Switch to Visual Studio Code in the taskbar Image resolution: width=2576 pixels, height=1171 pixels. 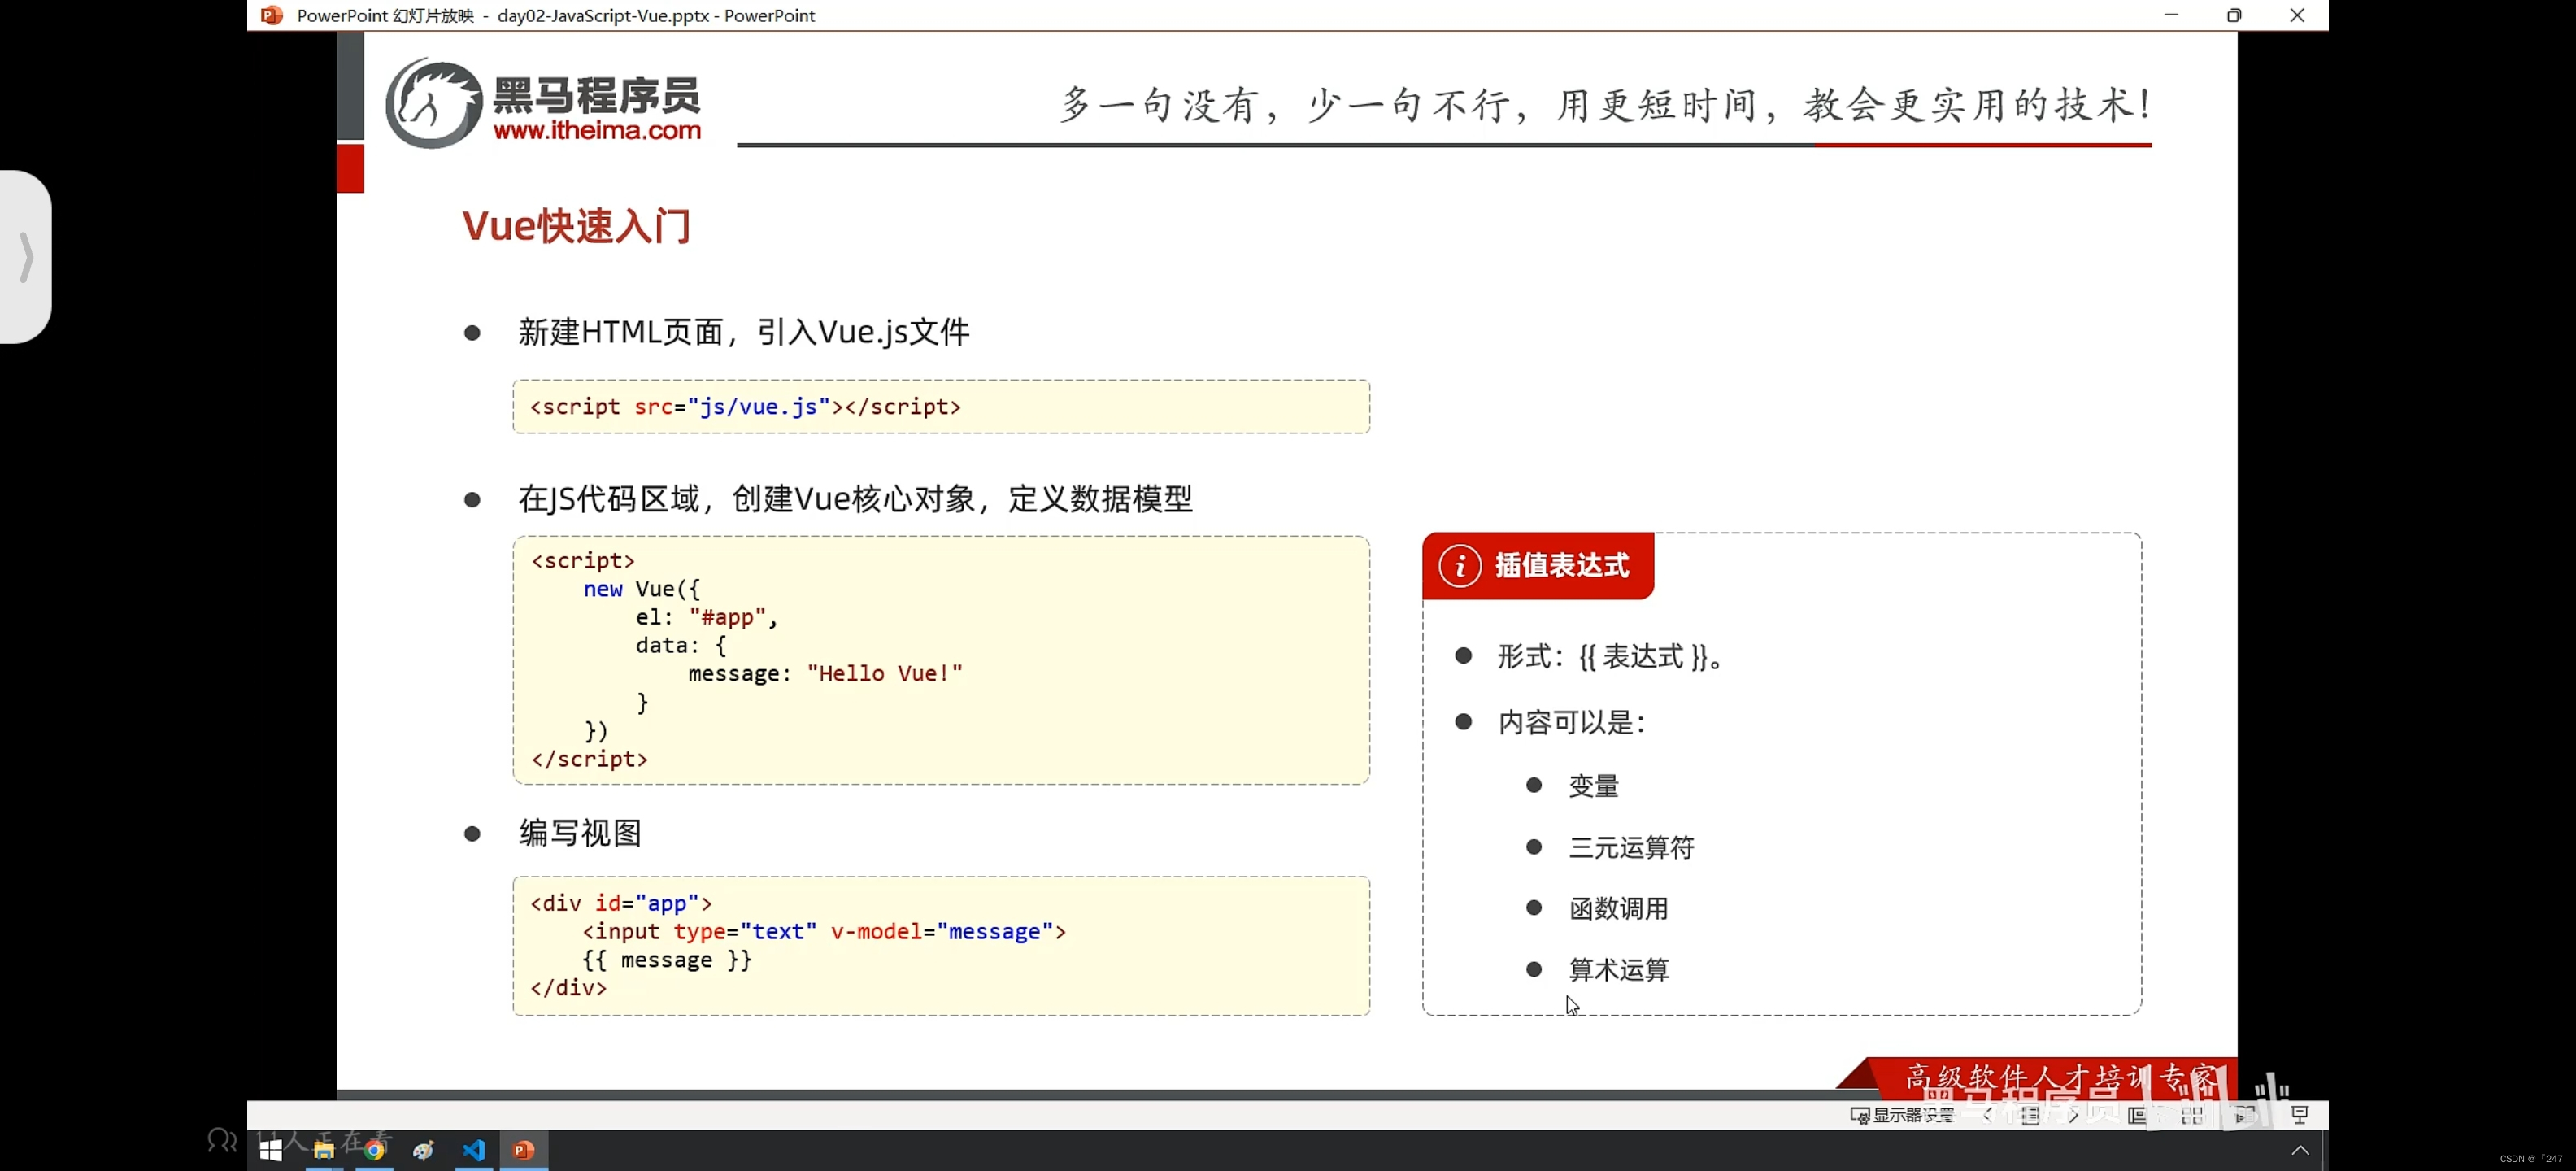(x=474, y=1150)
